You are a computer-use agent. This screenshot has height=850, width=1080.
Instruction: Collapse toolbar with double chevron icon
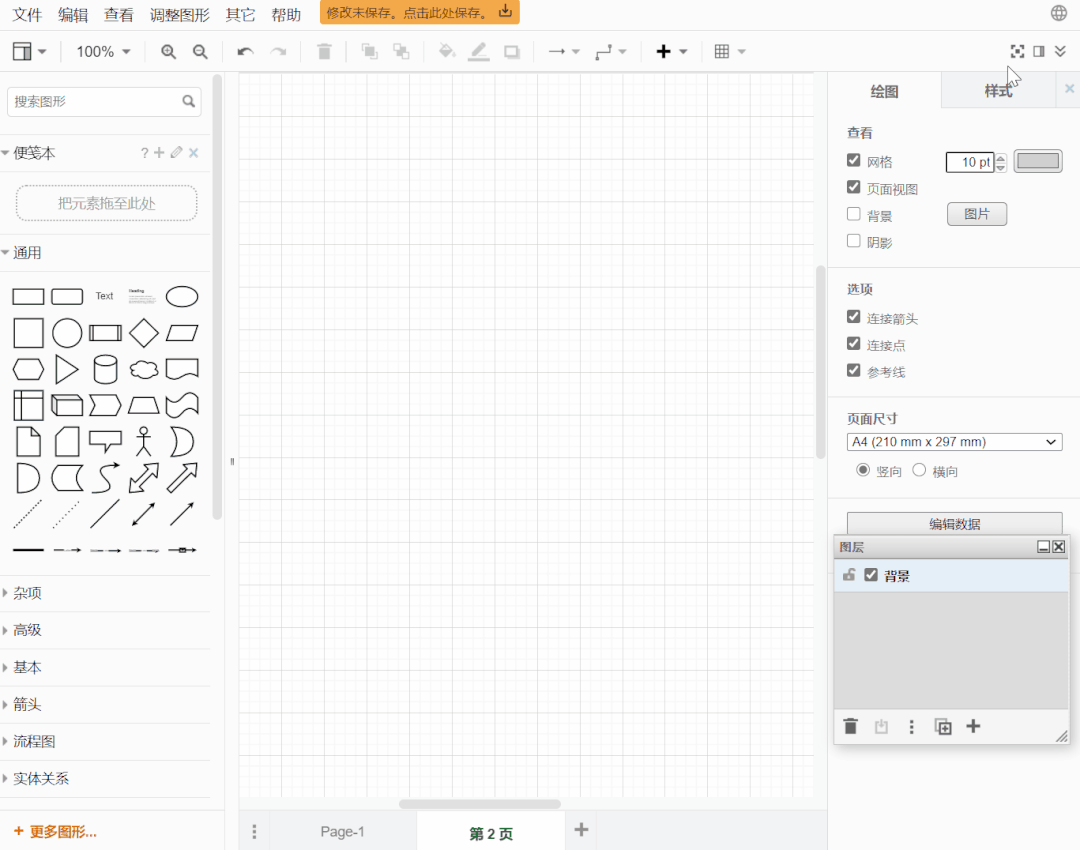1060,51
